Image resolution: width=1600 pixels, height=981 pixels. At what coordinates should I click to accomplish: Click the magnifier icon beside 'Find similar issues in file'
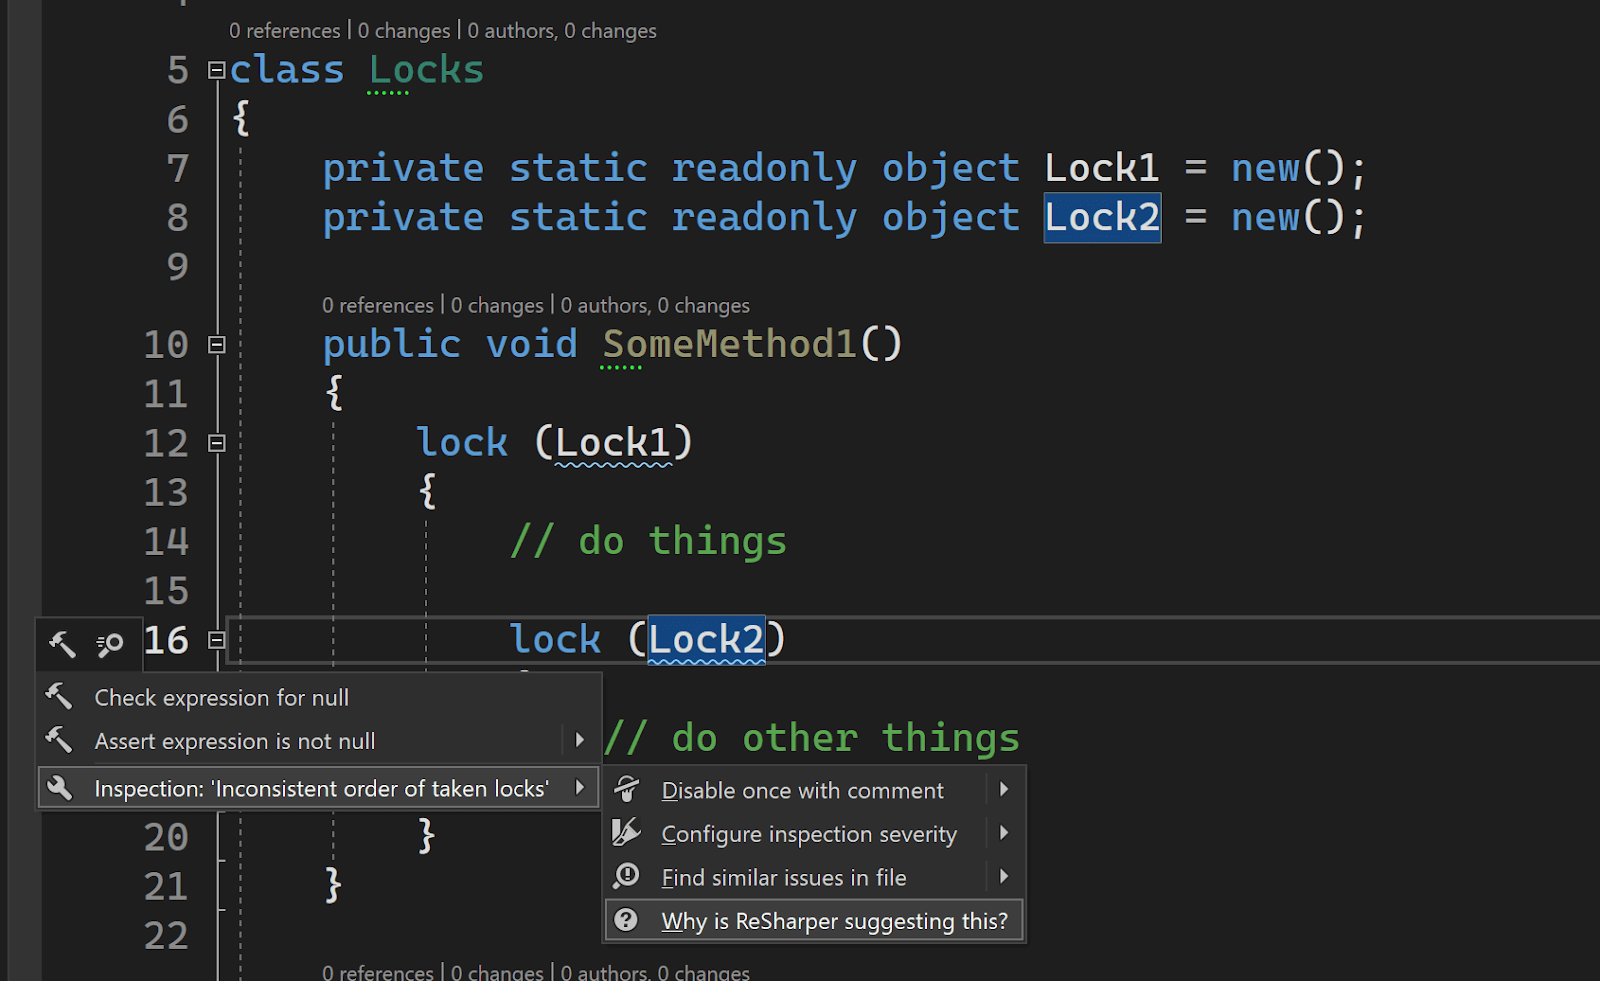tap(626, 876)
